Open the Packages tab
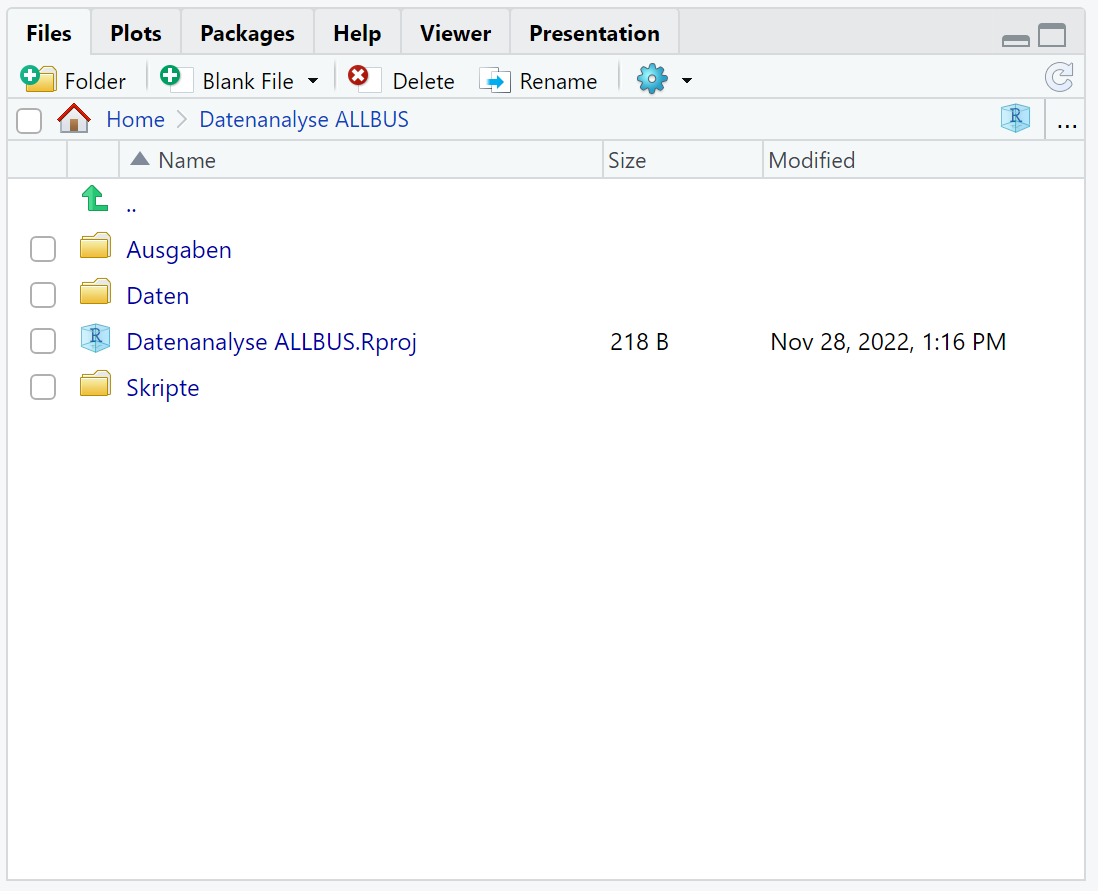This screenshot has width=1098, height=891. (247, 33)
